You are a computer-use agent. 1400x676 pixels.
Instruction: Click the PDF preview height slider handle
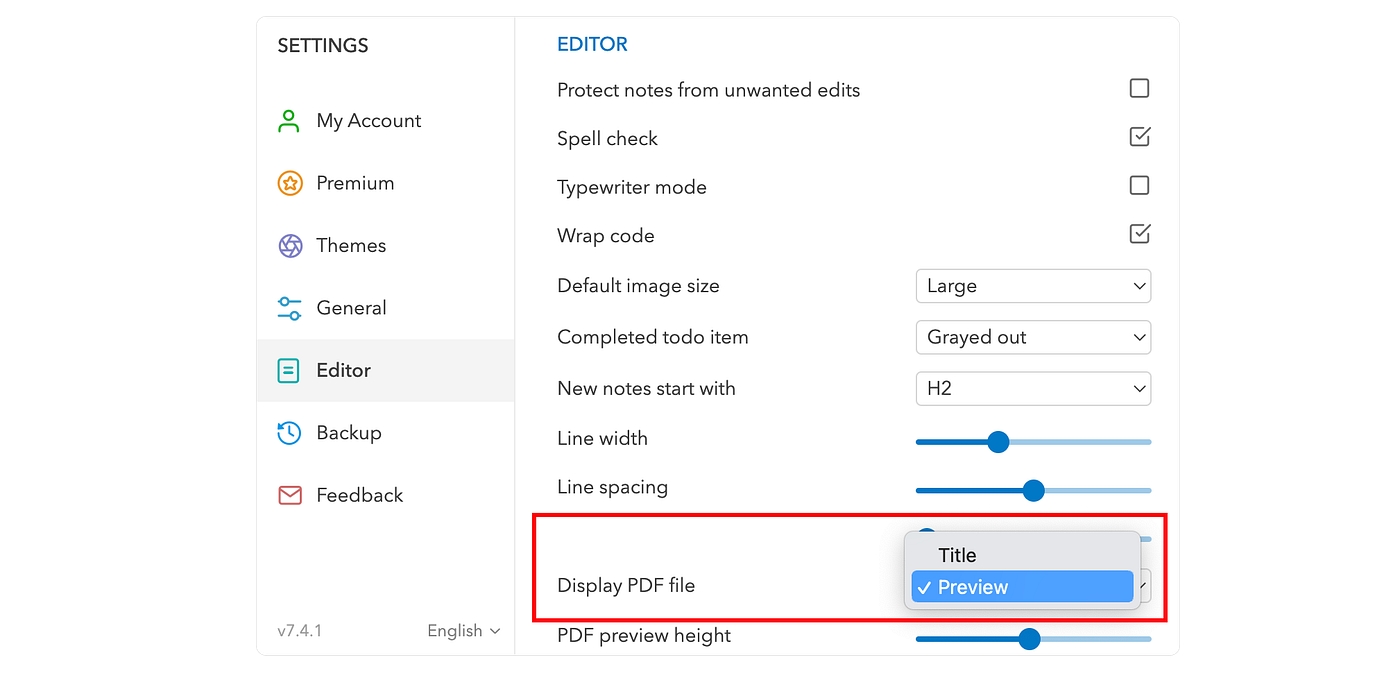[1029, 639]
